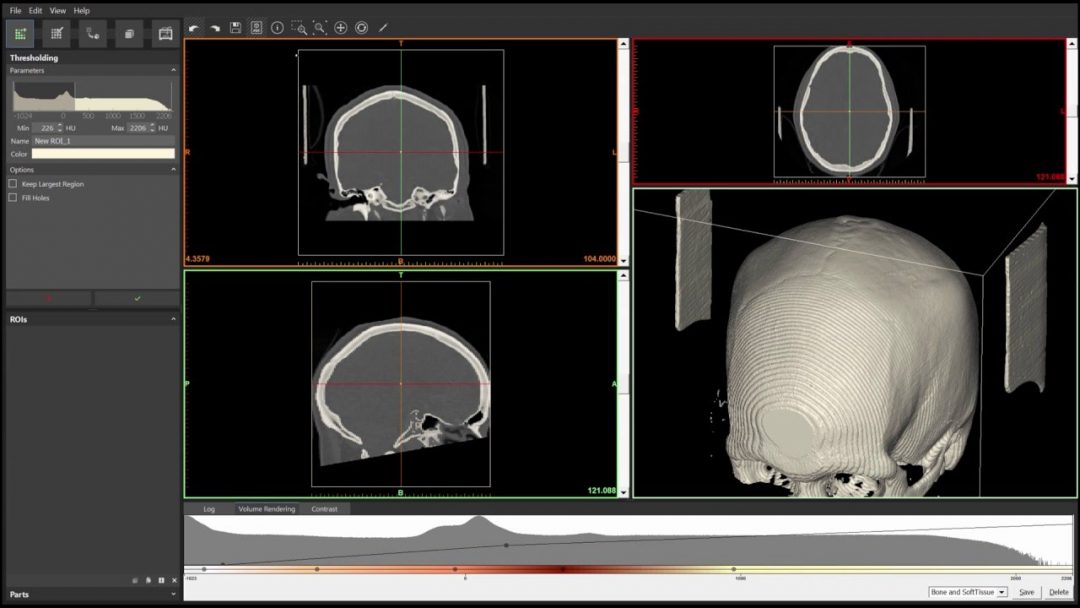Screen dimensions: 1080x608
Task: Collapse the Parameters section
Action: [174, 70]
